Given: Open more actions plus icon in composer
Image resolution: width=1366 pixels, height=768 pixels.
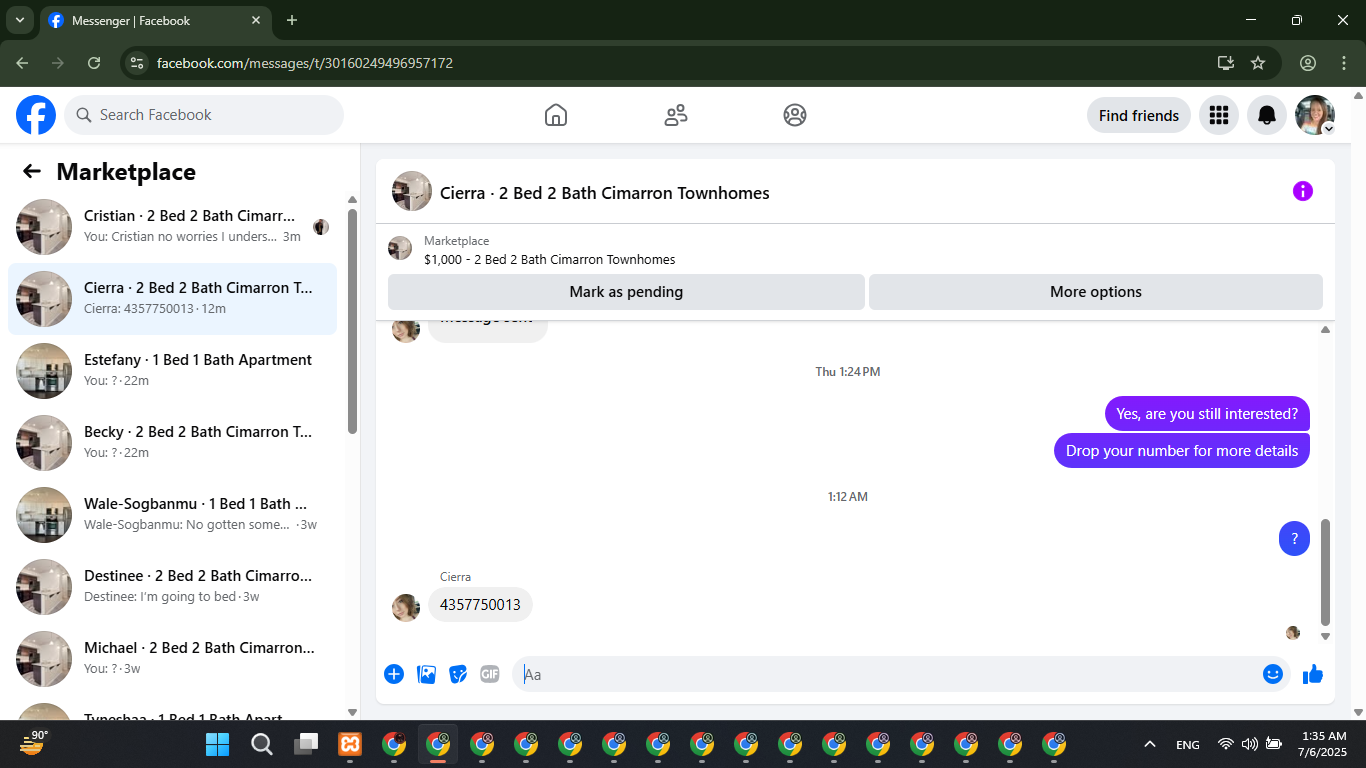Looking at the screenshot, I should [394, 674].
